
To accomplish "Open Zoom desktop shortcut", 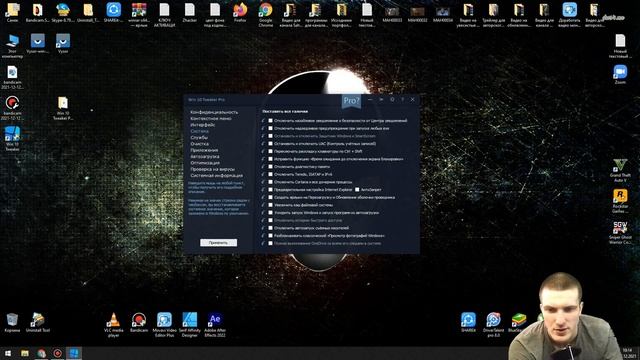I will pos(620,74).
